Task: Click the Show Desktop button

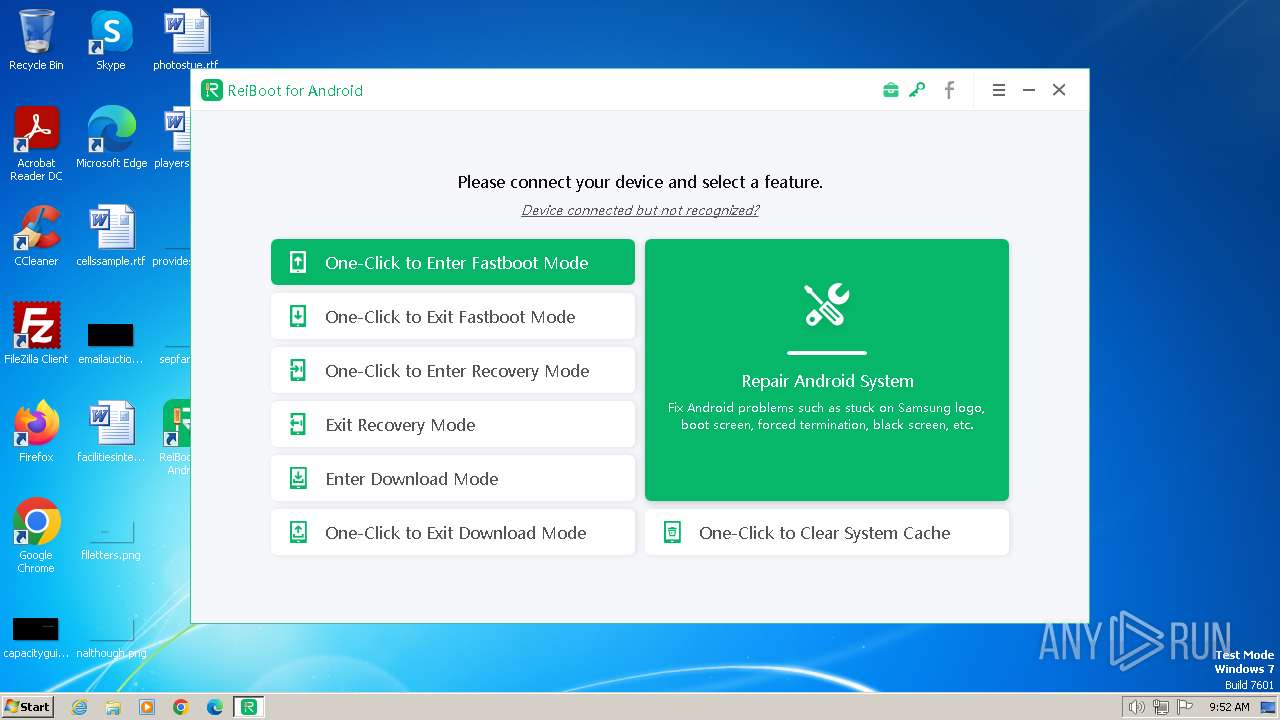Action: tap(1269, 707)
